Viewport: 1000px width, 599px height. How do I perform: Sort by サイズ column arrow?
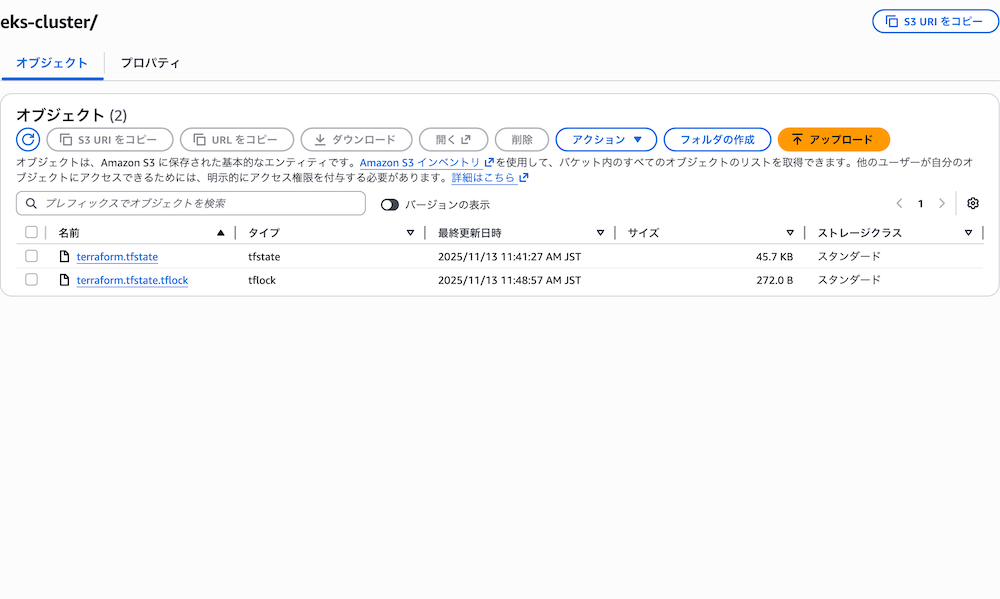(x=790, y=233)
